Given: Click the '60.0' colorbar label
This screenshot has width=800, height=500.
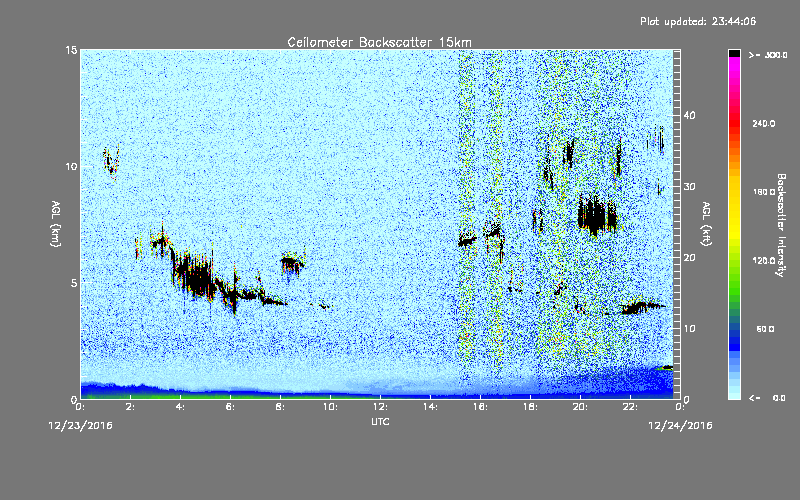Looking at the screenshot, I should 765,329.
